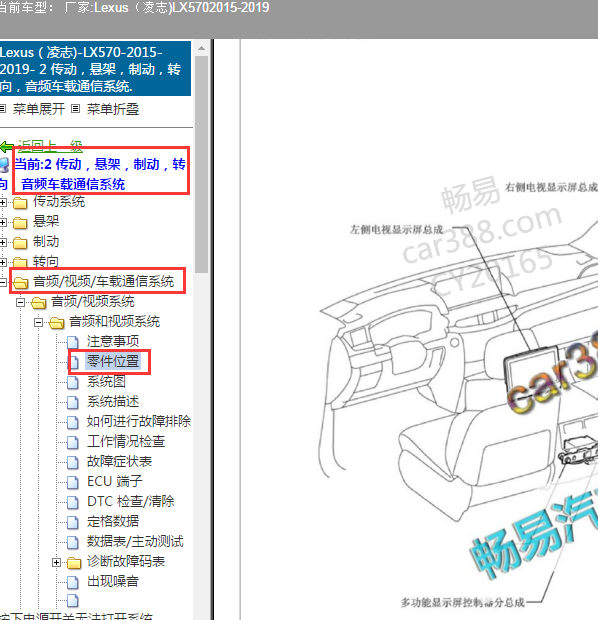
Task: Click the 菜单展开 list icon
Action: point(2,109)
